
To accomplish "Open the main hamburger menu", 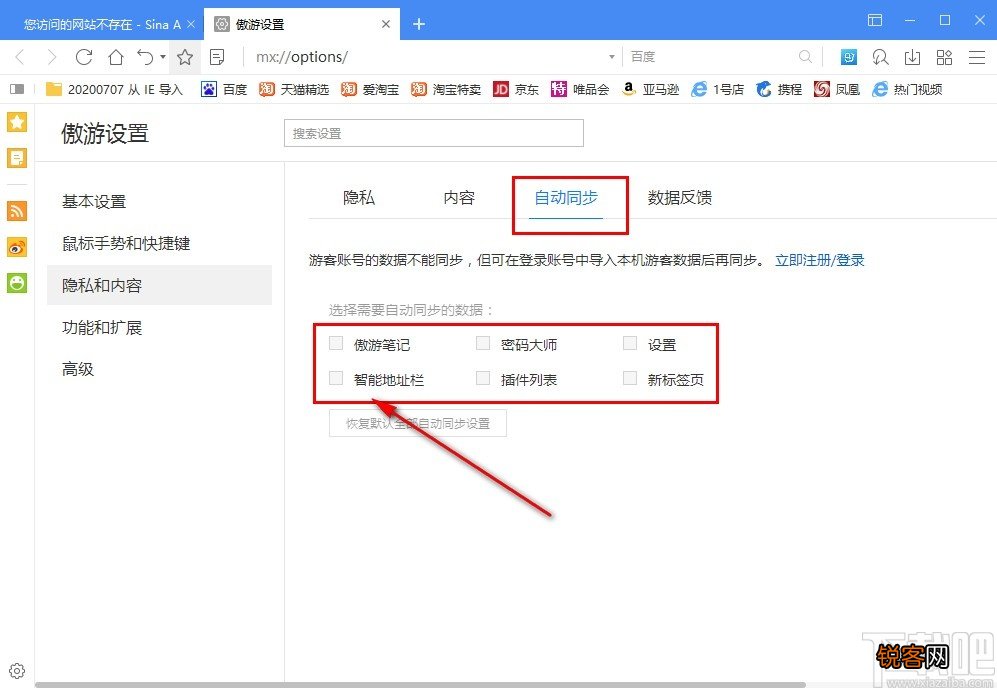I will coord(977,57).
